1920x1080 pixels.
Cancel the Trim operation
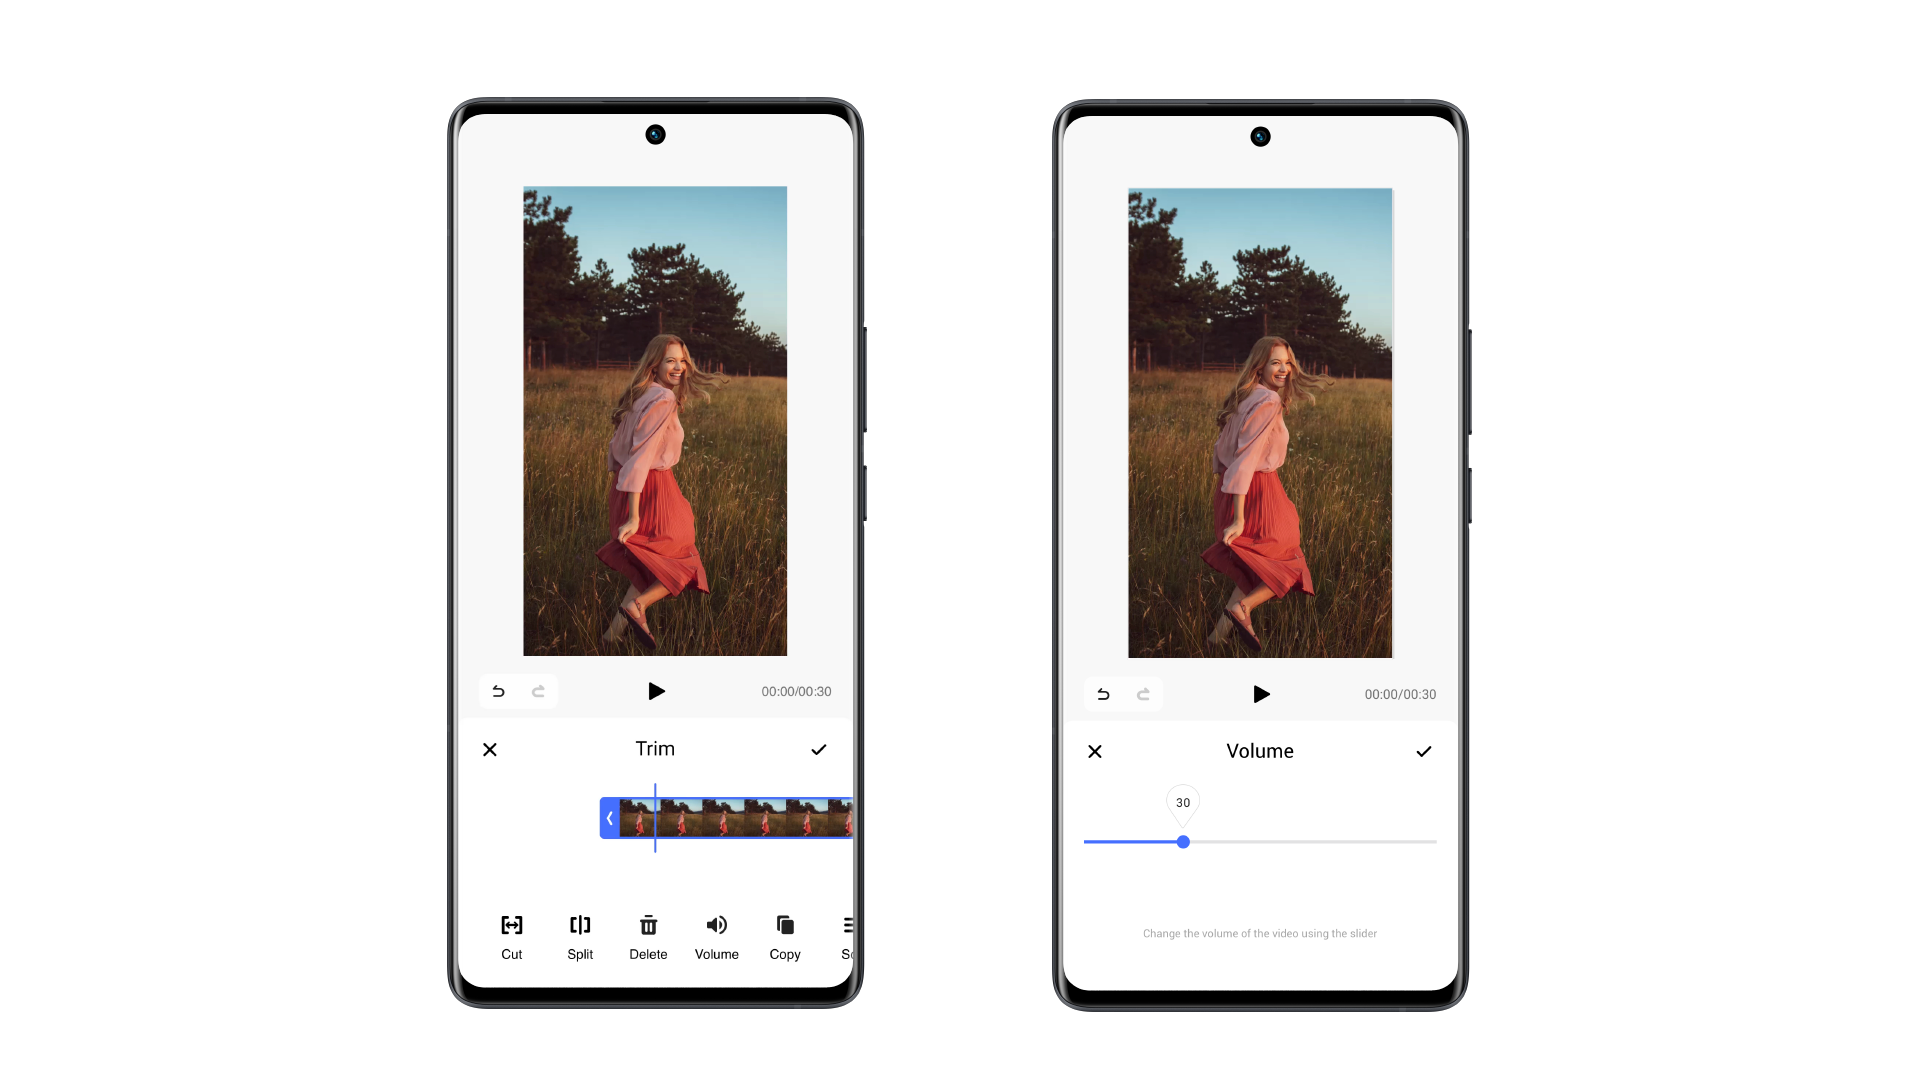489,748
